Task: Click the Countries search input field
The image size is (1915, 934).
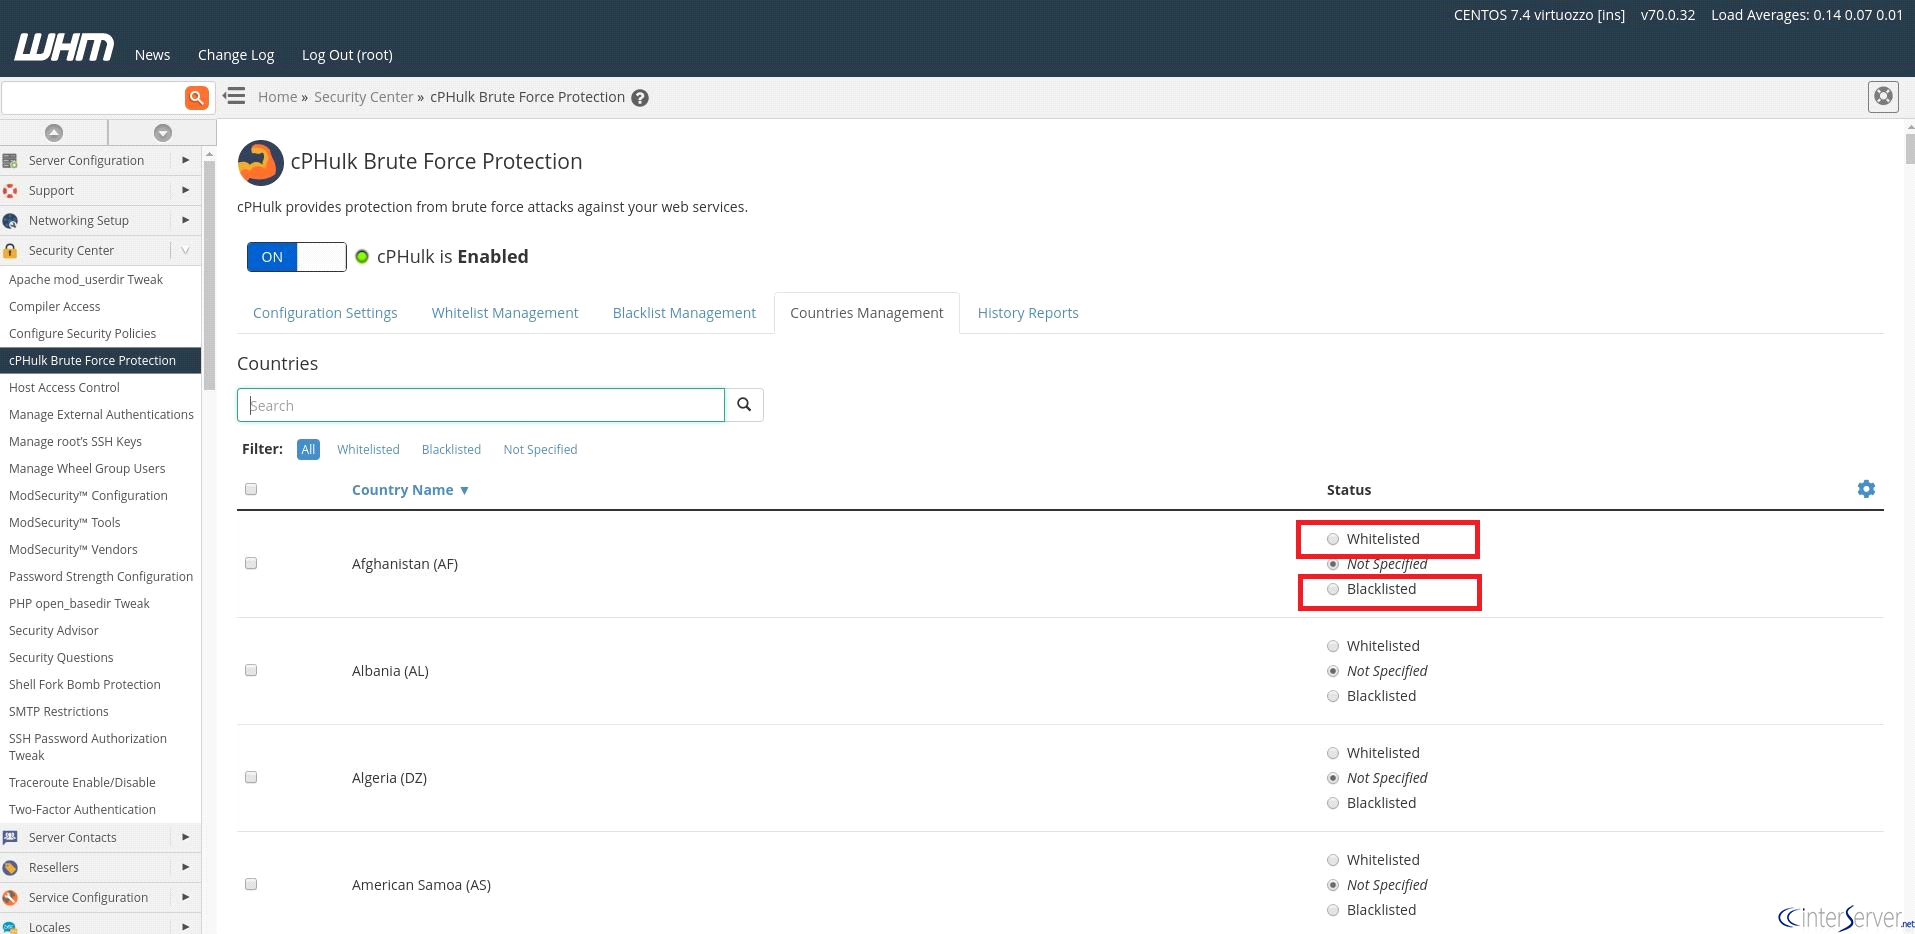Action: [481, 405]
